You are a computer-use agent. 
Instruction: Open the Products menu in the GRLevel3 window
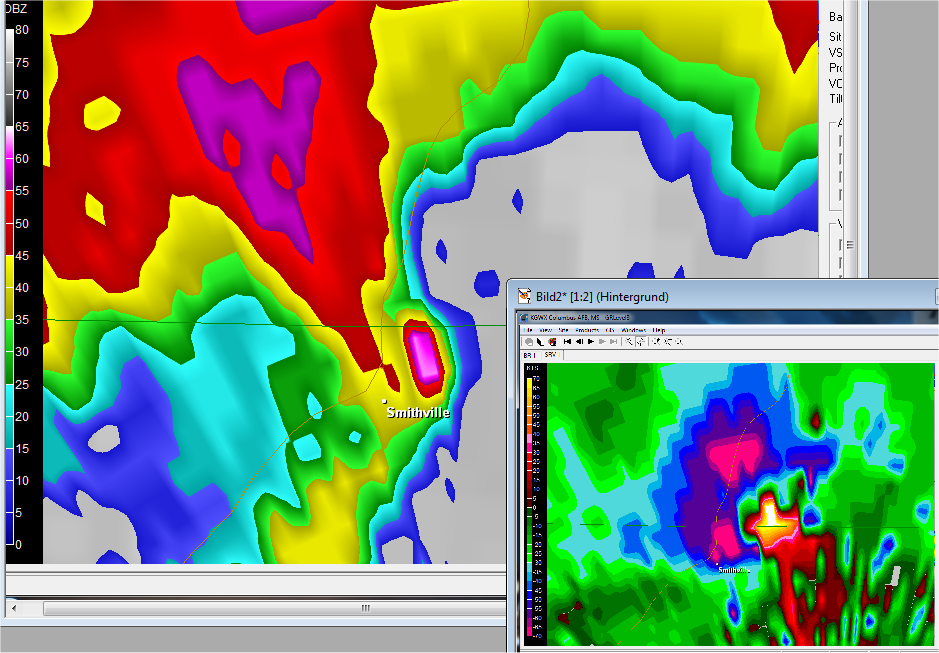click(587, 330)
